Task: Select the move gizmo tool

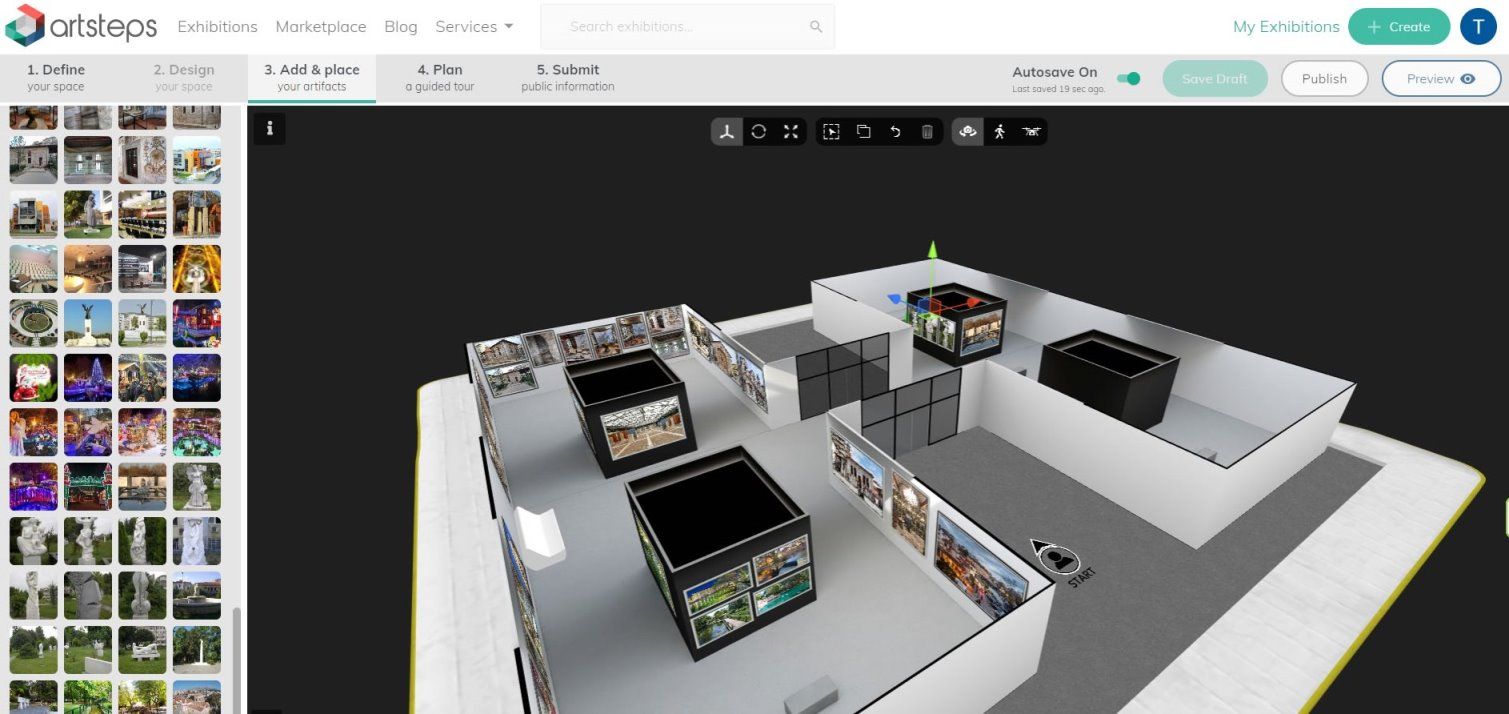Action: (x=727, y=132)
